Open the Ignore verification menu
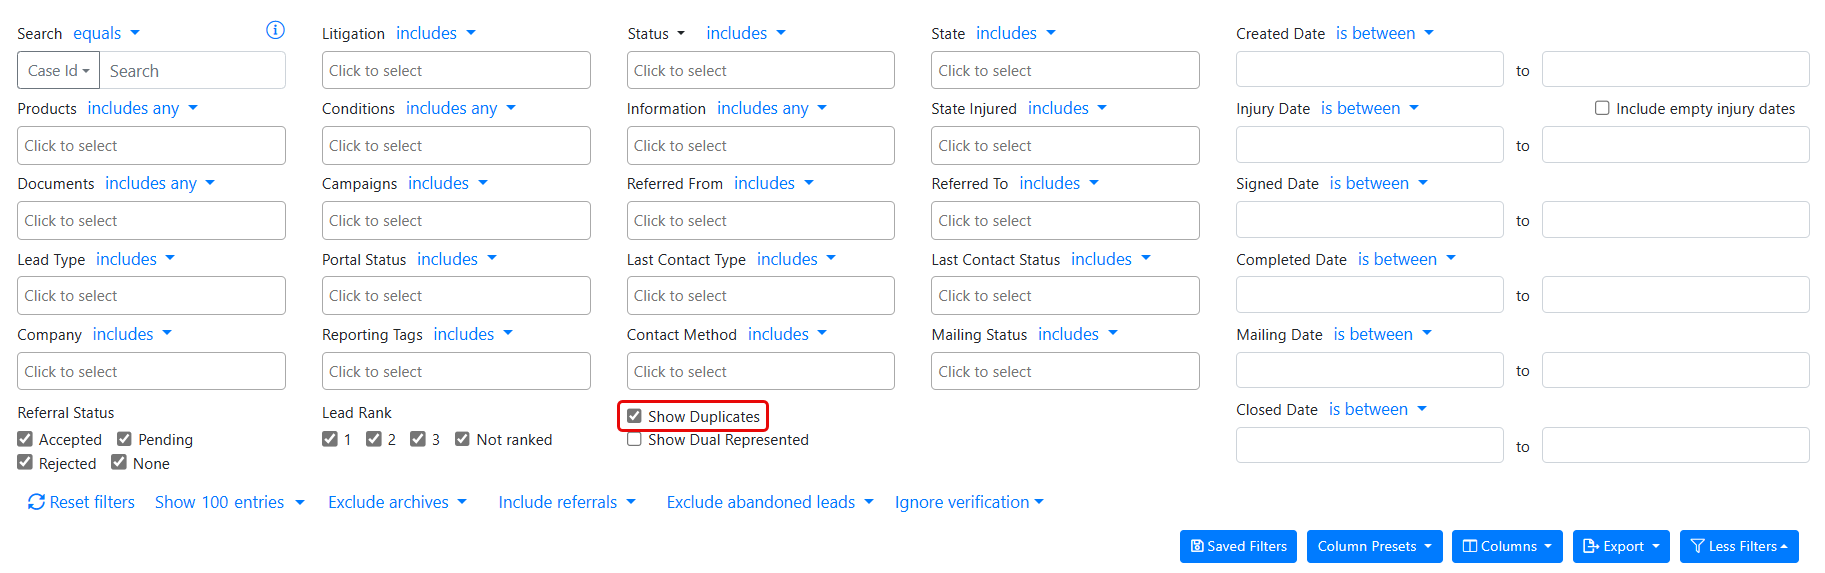The height and width of the screenshot is (573, 1825). click(x=968, y=502)
